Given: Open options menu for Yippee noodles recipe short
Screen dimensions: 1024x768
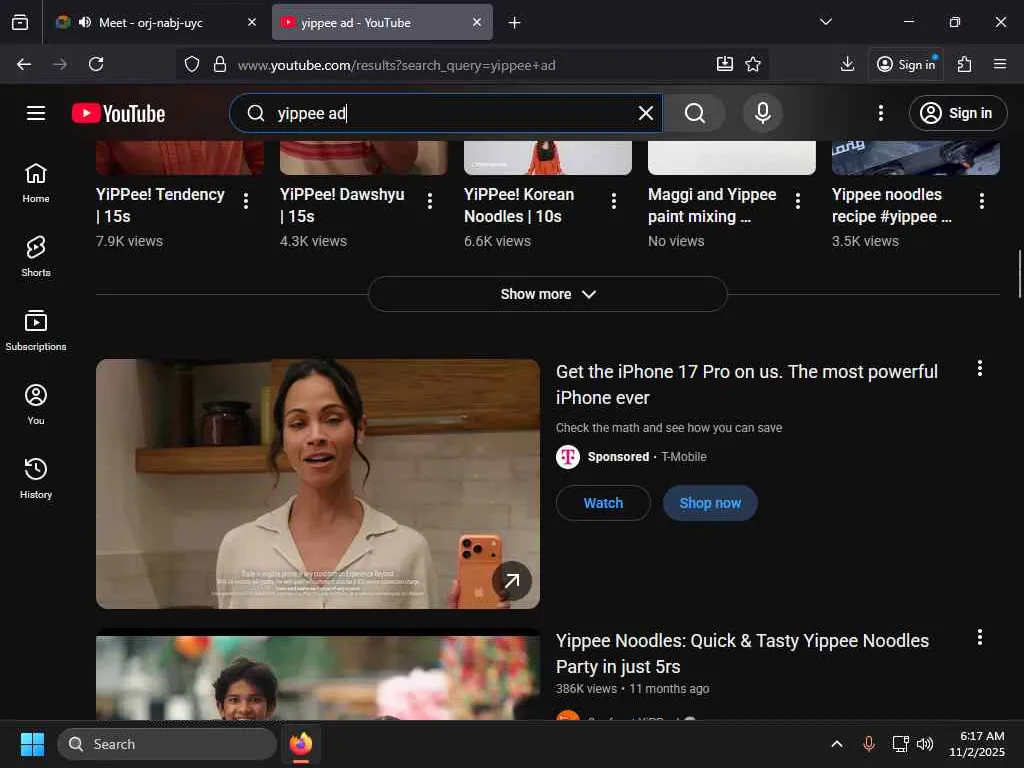Looking at the screenshot, I should [982, 200].
